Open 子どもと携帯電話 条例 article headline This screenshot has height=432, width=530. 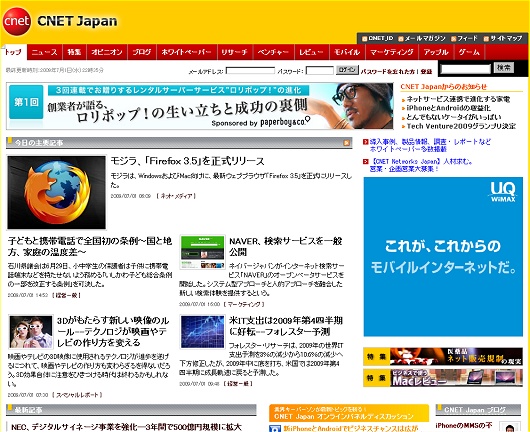pyautogui.click(x=90, y=246)
